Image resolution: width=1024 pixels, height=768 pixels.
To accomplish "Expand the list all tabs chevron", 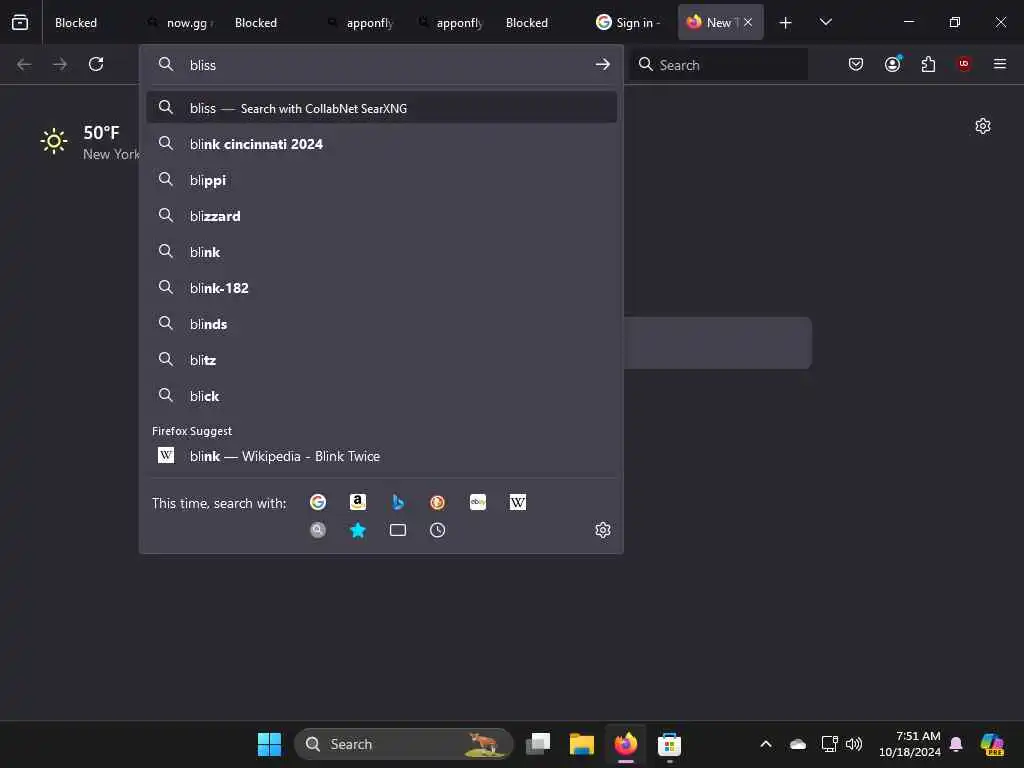I will [x=826, y=22].
